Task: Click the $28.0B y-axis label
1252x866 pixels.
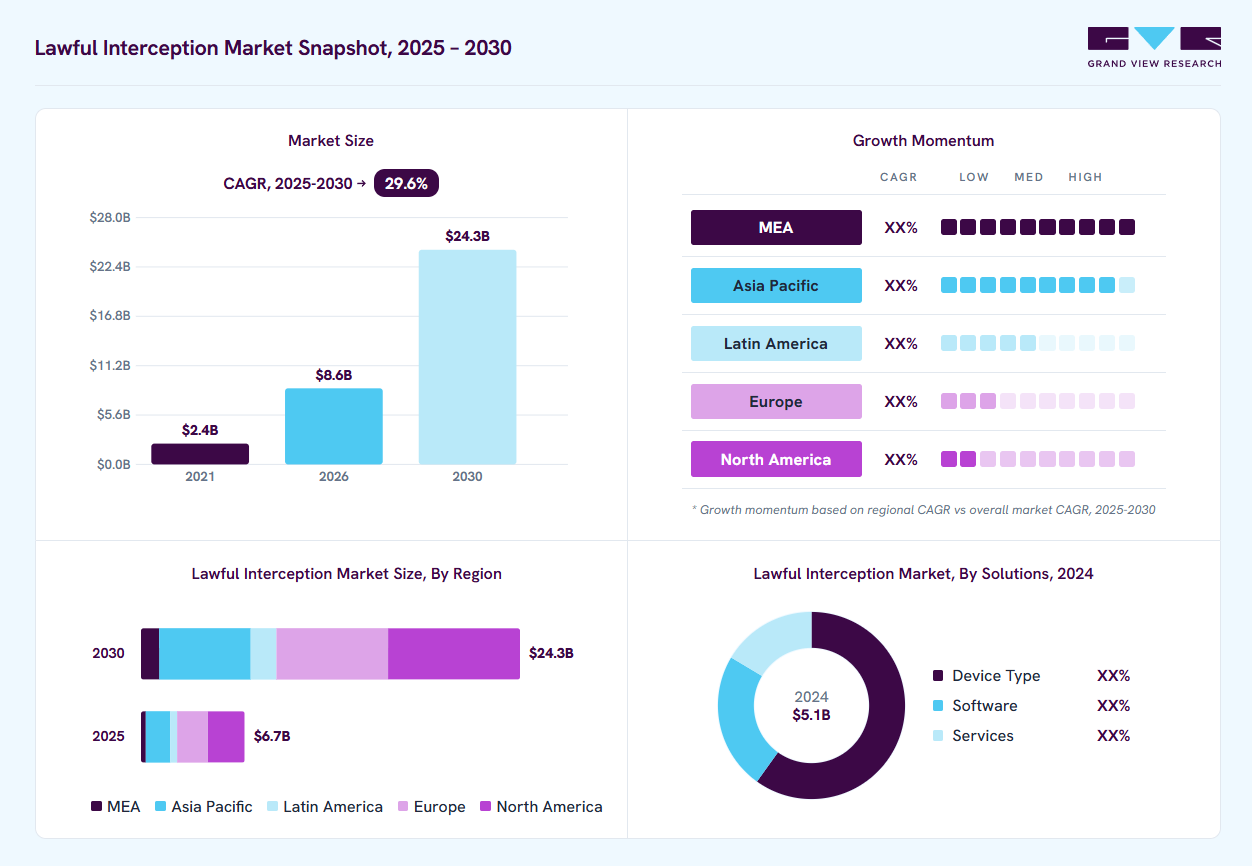Action: tap(110, 217)
